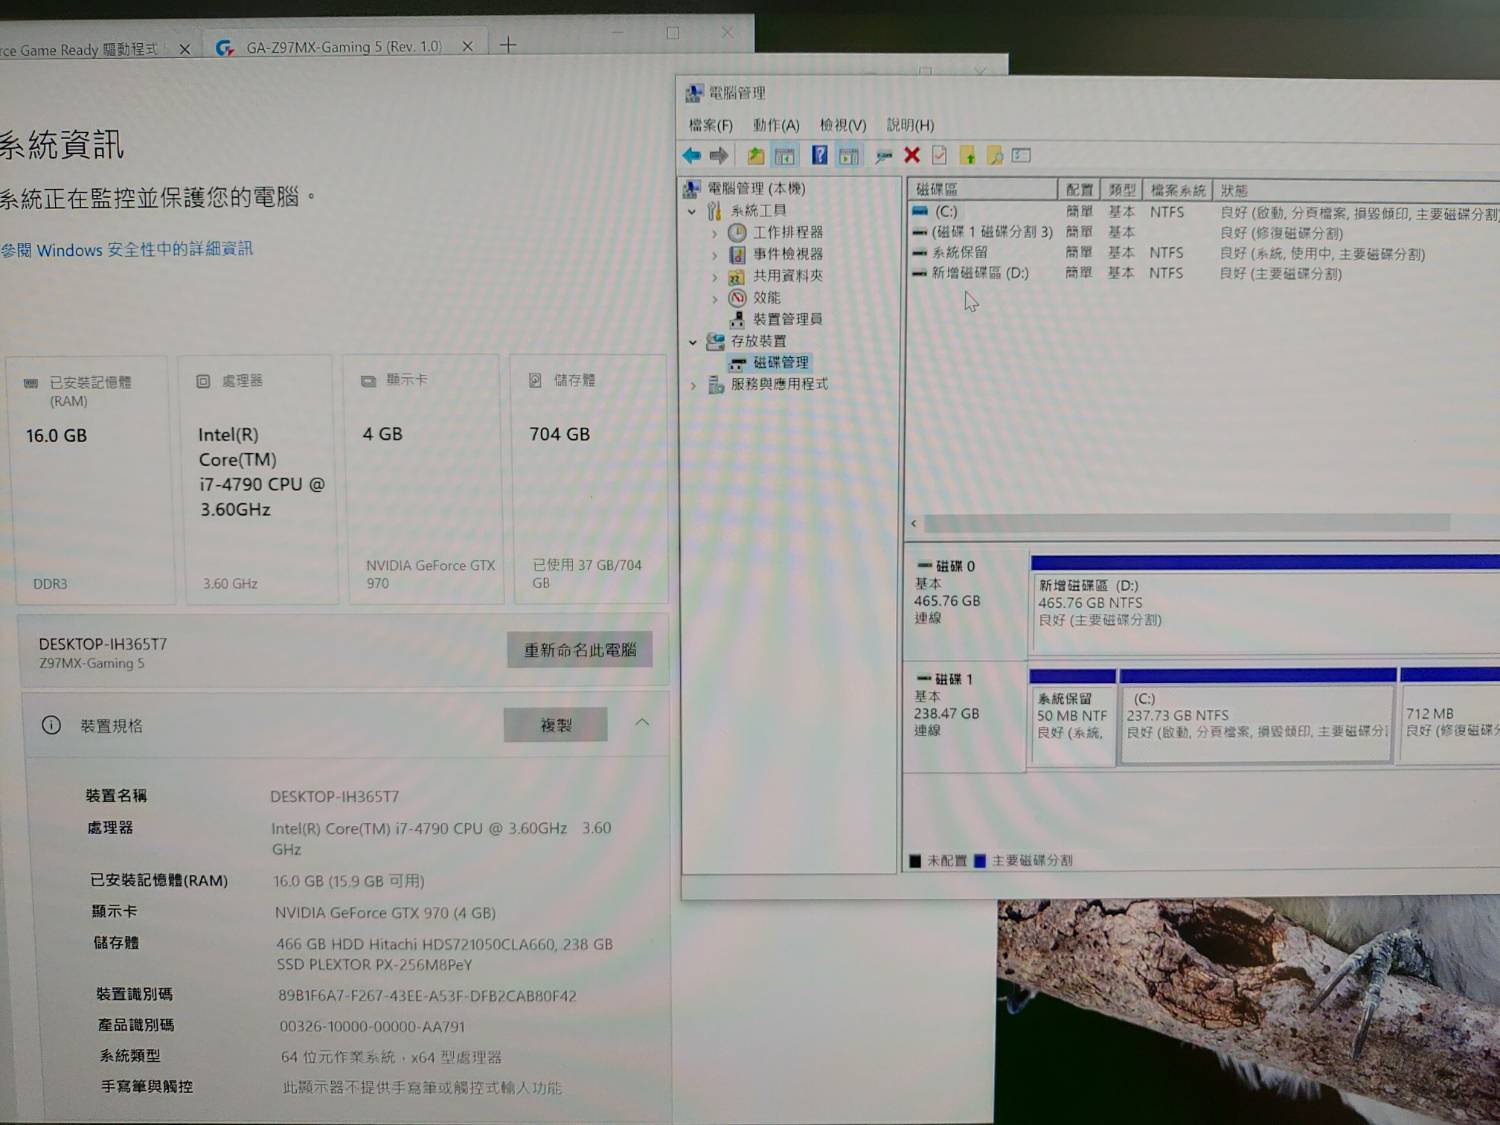Screen dimensions: 1500x1125
Task: Click the Connect/rescan drive toolbar icon
Action: [883, 155]
